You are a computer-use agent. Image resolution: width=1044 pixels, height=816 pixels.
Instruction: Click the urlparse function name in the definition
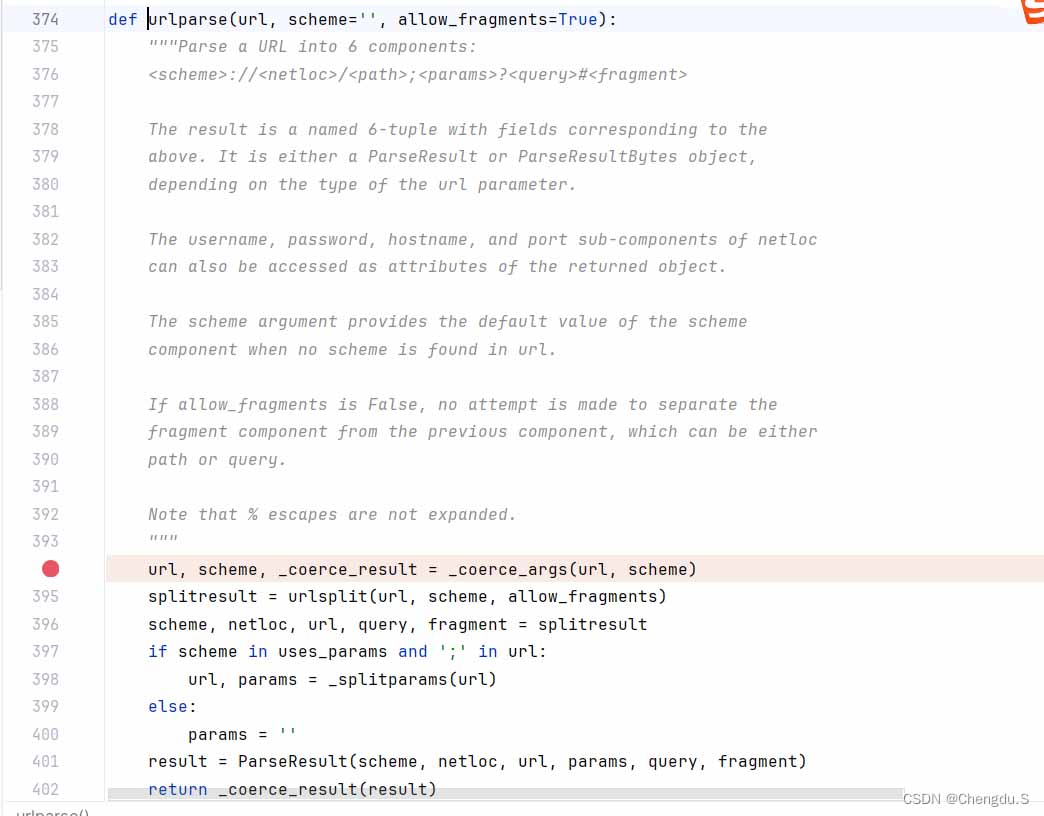[188, 19]
